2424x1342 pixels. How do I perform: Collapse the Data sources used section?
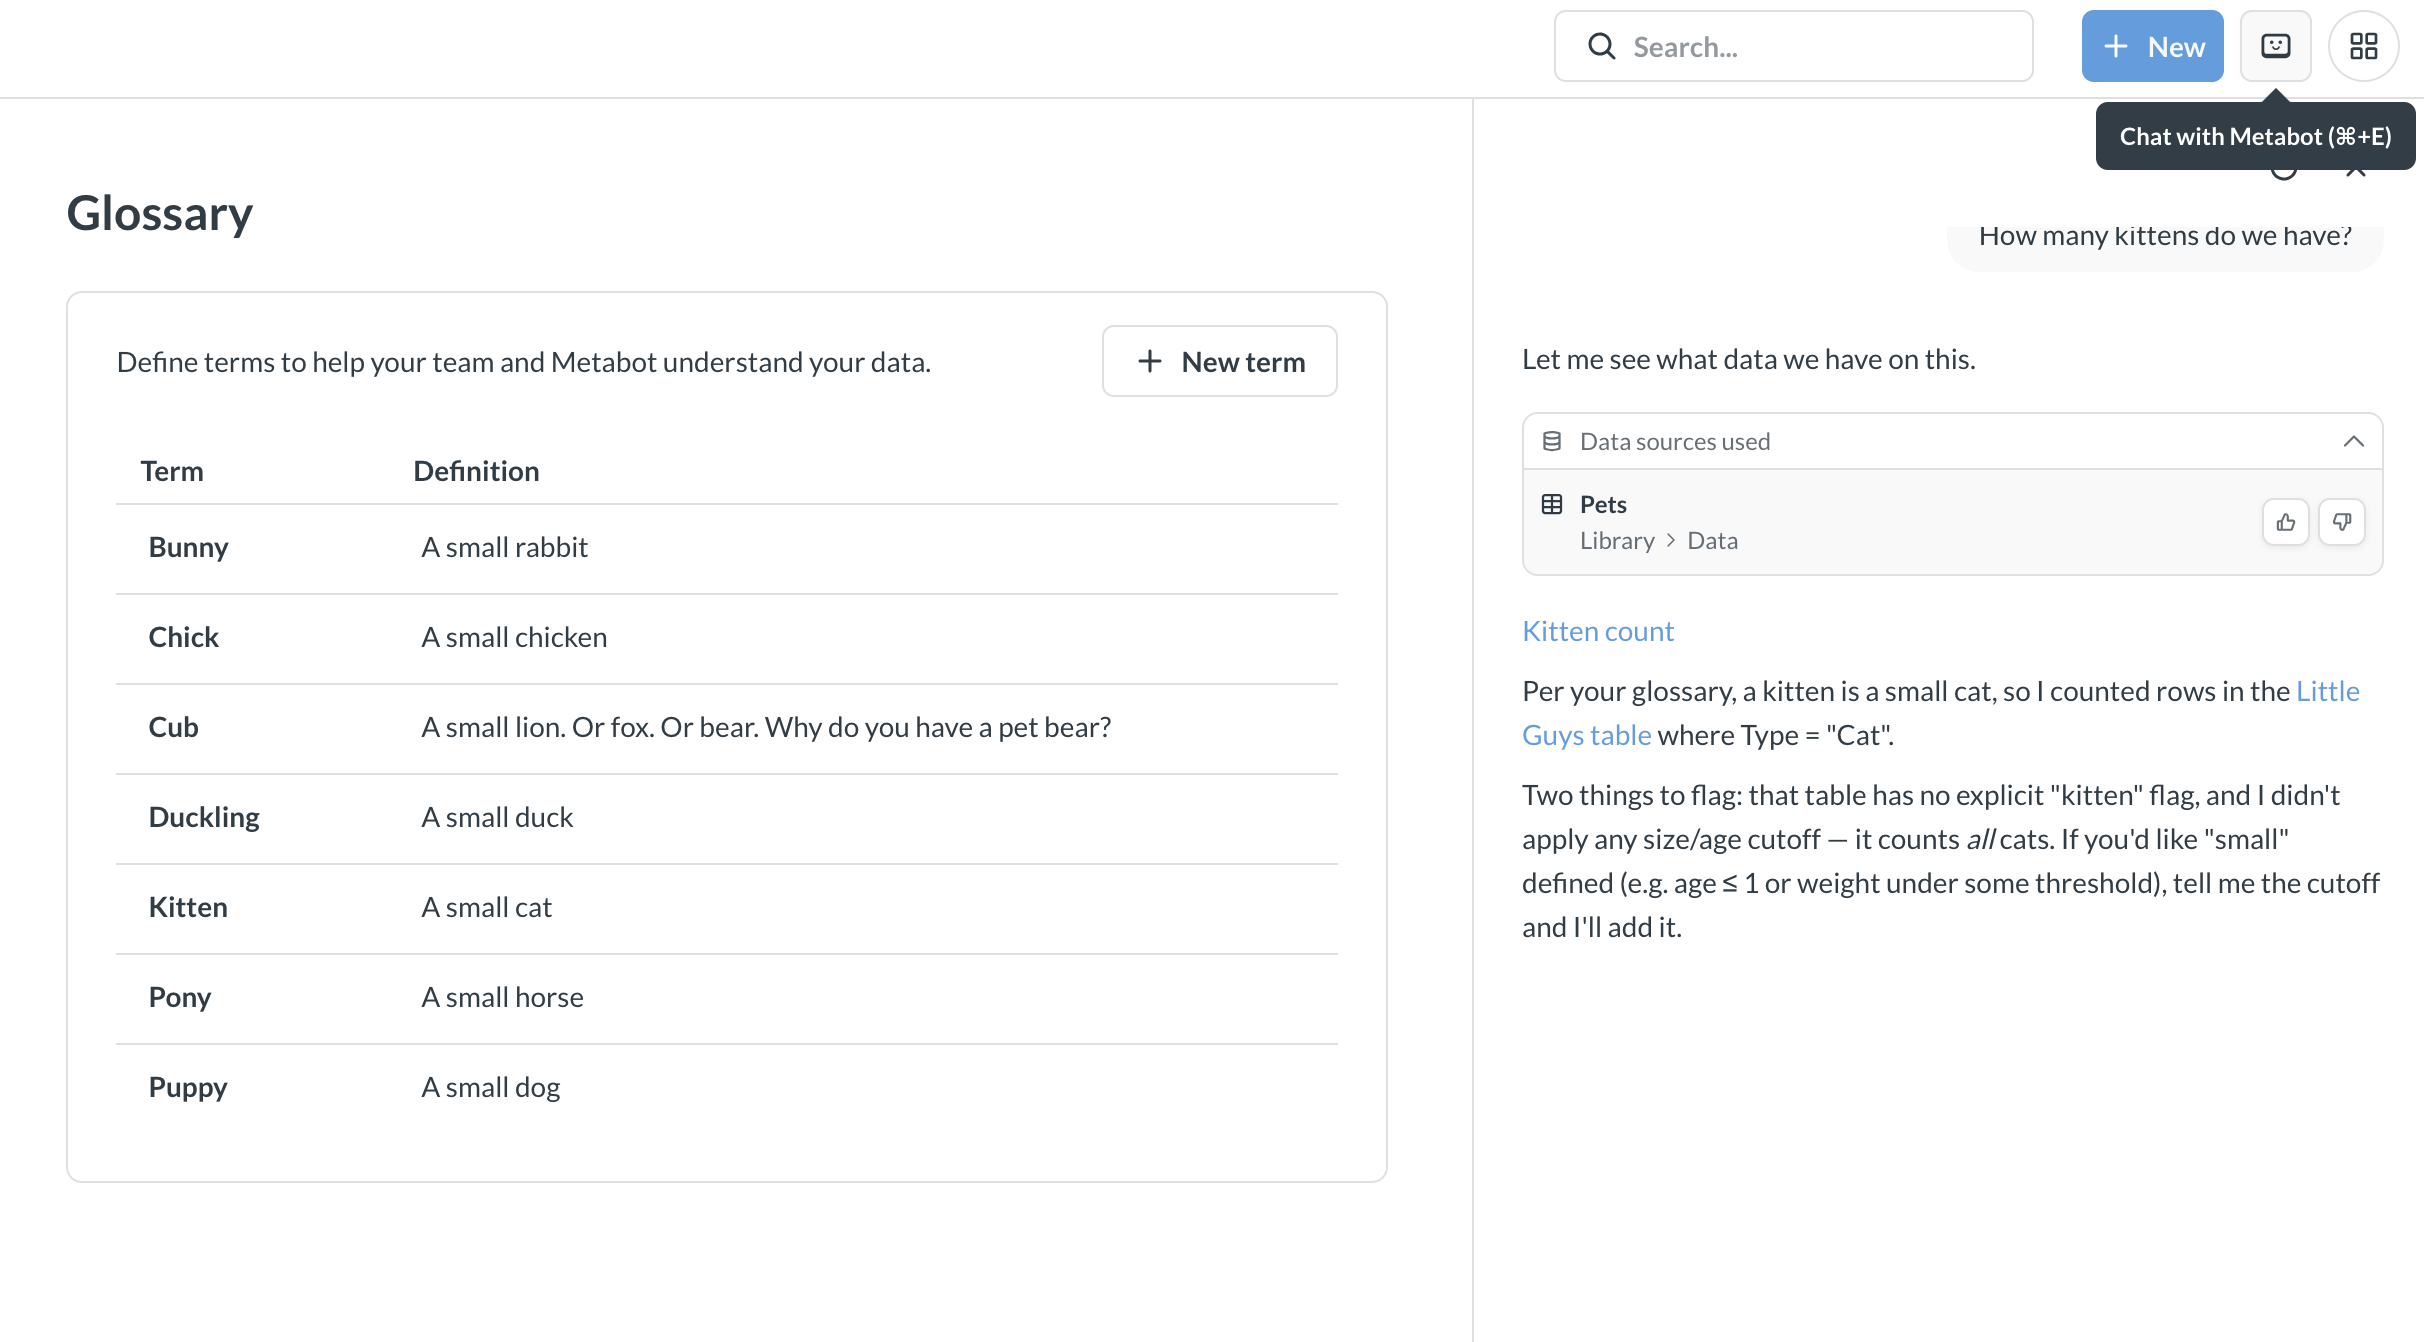point(2353,441)
